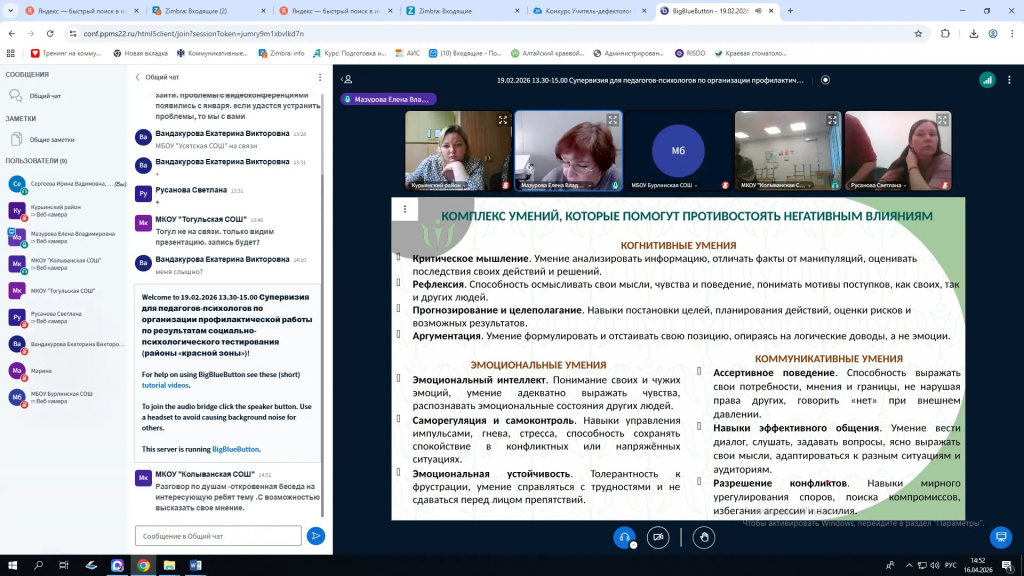Open Word from the Windows taskbar
The width and height of the screenshot is (1024, 576).
pos(195,565)
